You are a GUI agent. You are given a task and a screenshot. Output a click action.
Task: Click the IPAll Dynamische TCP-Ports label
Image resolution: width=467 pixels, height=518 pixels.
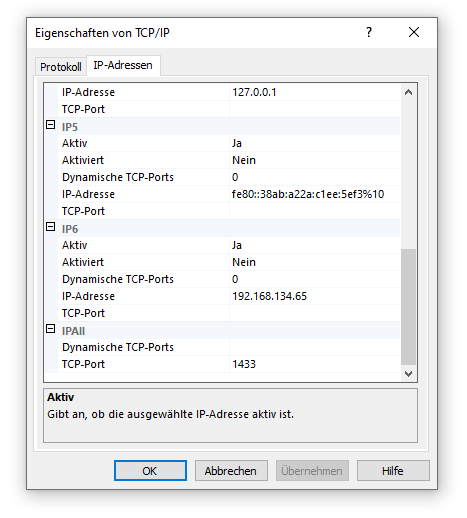pos(118,347)
